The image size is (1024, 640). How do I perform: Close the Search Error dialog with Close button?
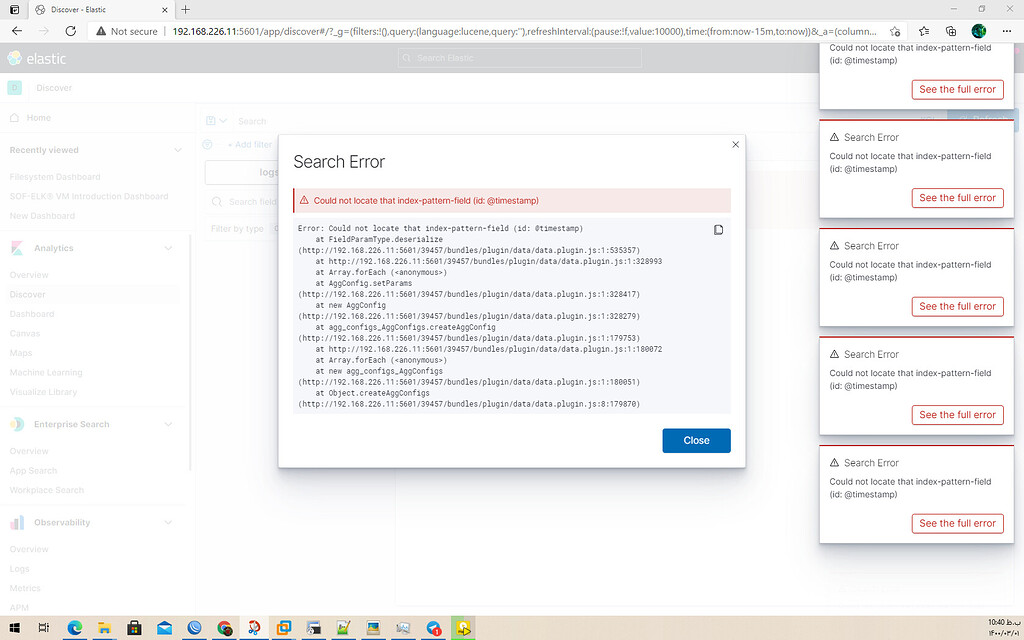click(x=696, y=440)
